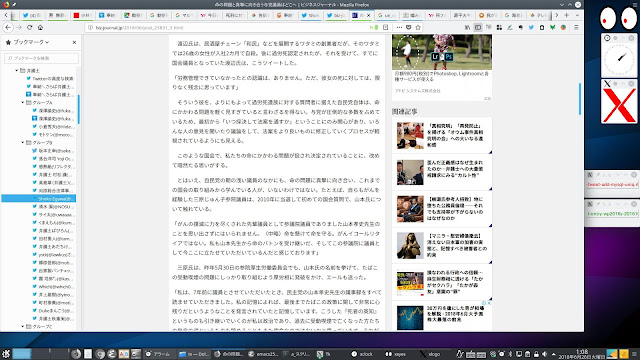Open the Library toolbar icon

pos(467,27)
